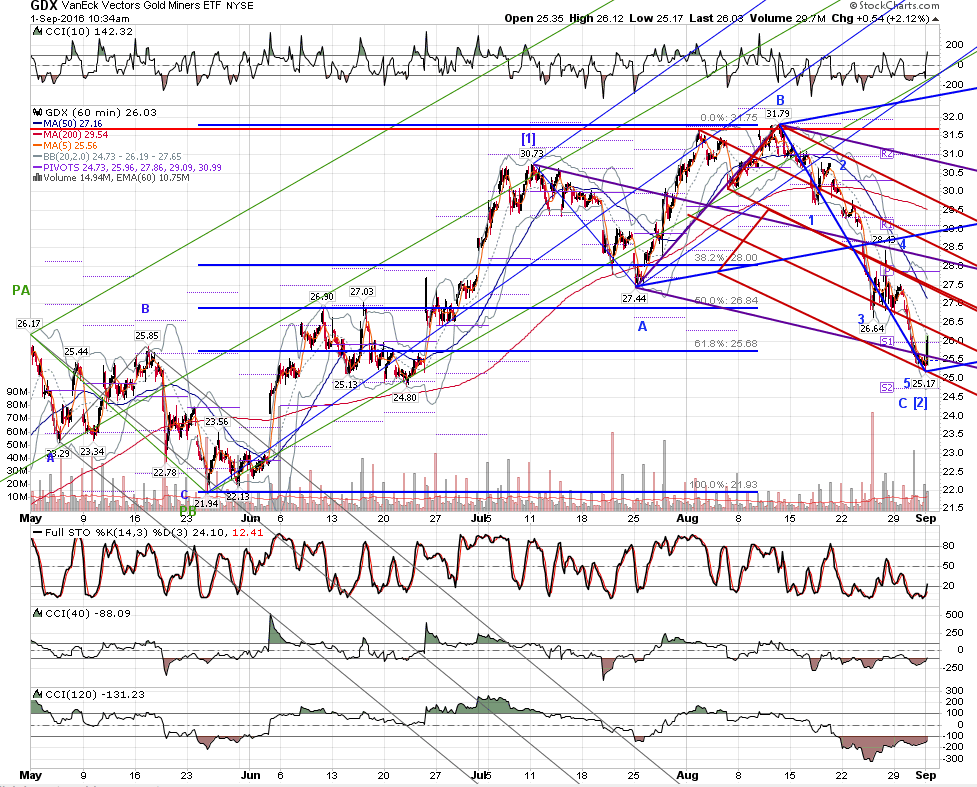Click the R1 pivot marker box
The width and height of the screenshot is (977, 787).
tap(887, 224)
